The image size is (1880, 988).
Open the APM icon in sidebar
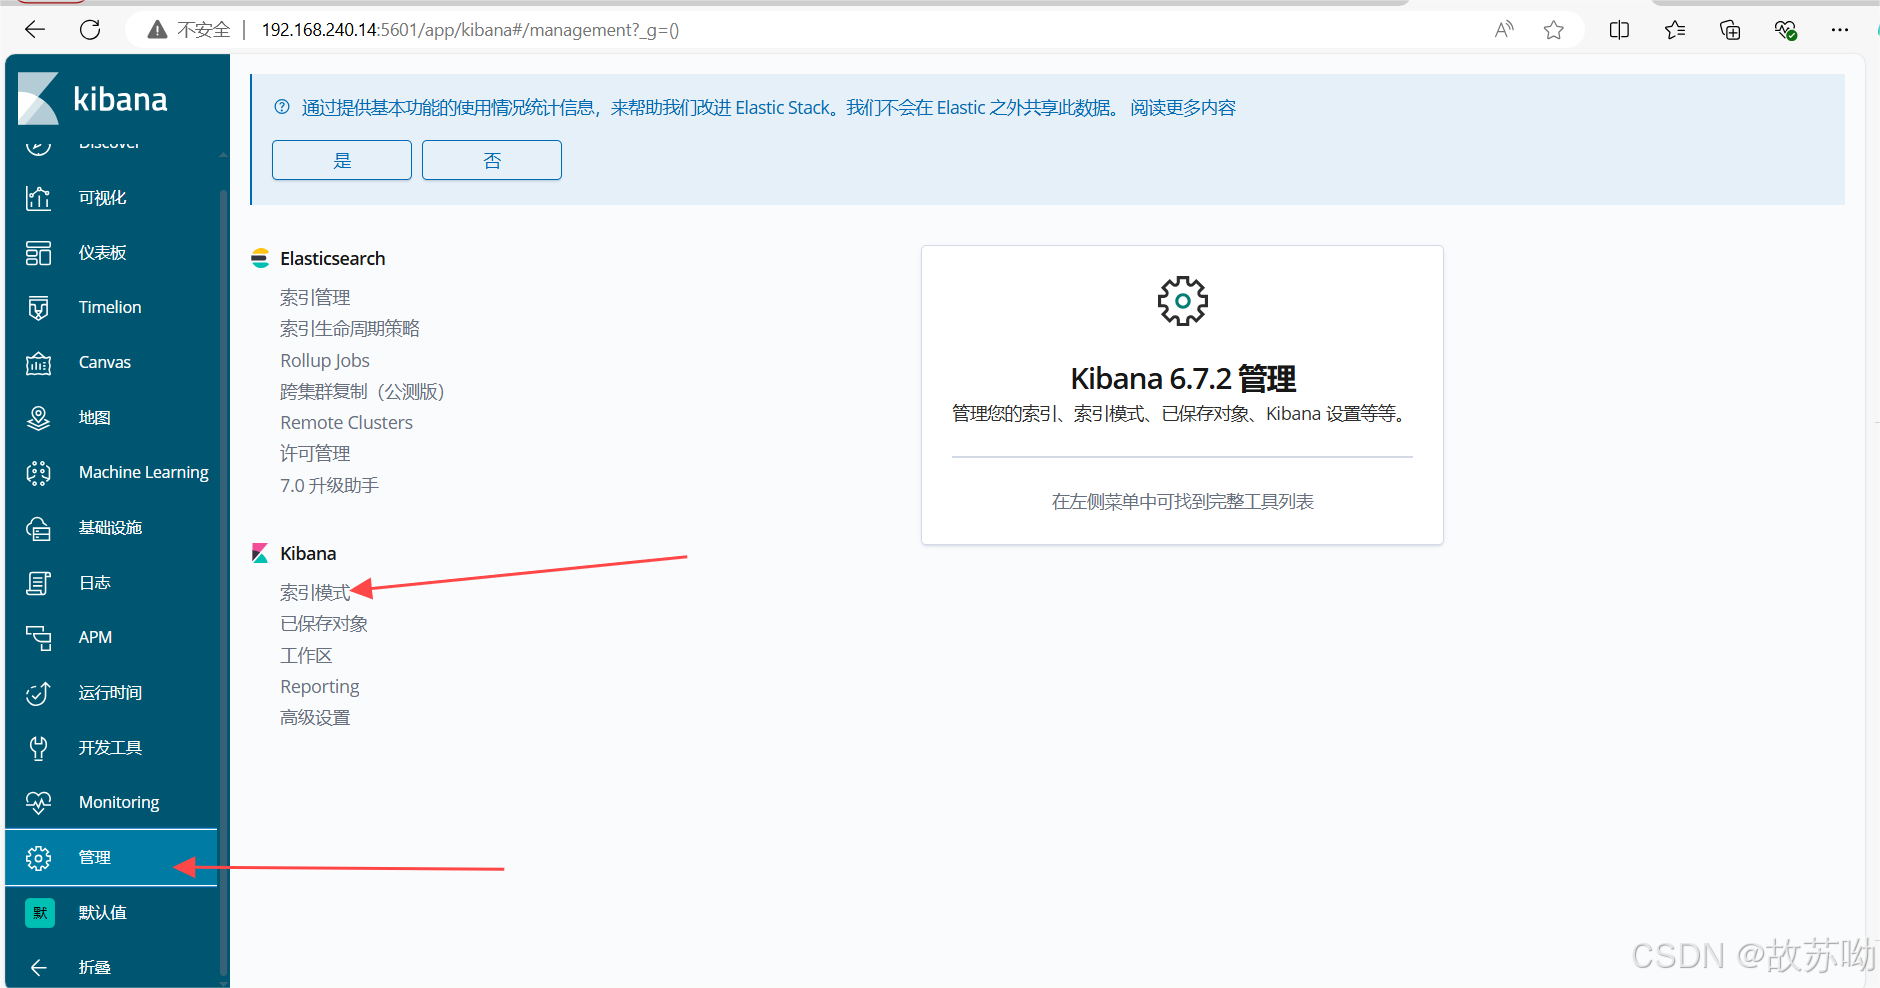point(38,638)
